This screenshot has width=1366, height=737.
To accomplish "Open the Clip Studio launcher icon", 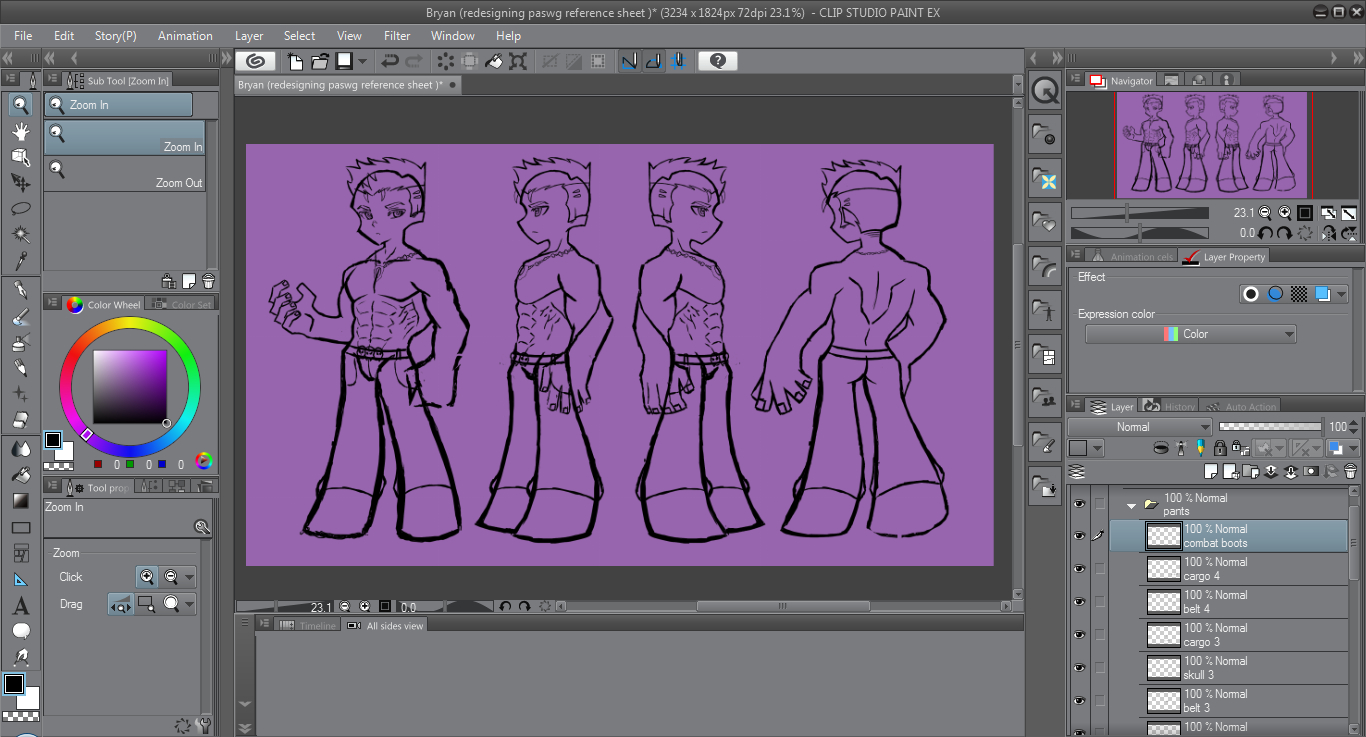I will coord(255,61).
